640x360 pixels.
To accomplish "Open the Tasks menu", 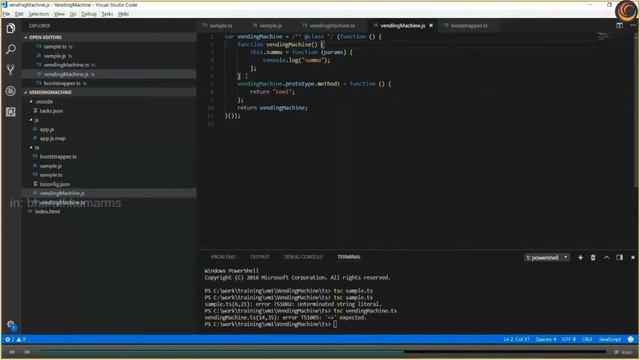I will click(x=107, y=14).
